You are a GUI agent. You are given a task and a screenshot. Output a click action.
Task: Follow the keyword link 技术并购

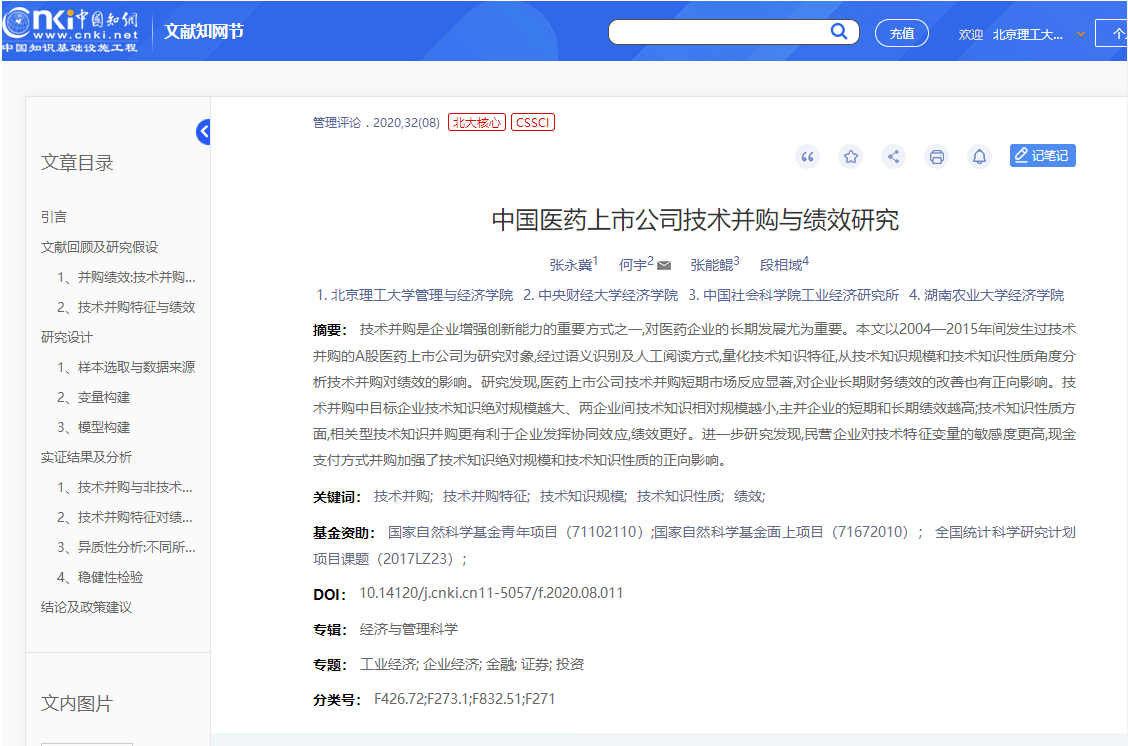(399, 495)
